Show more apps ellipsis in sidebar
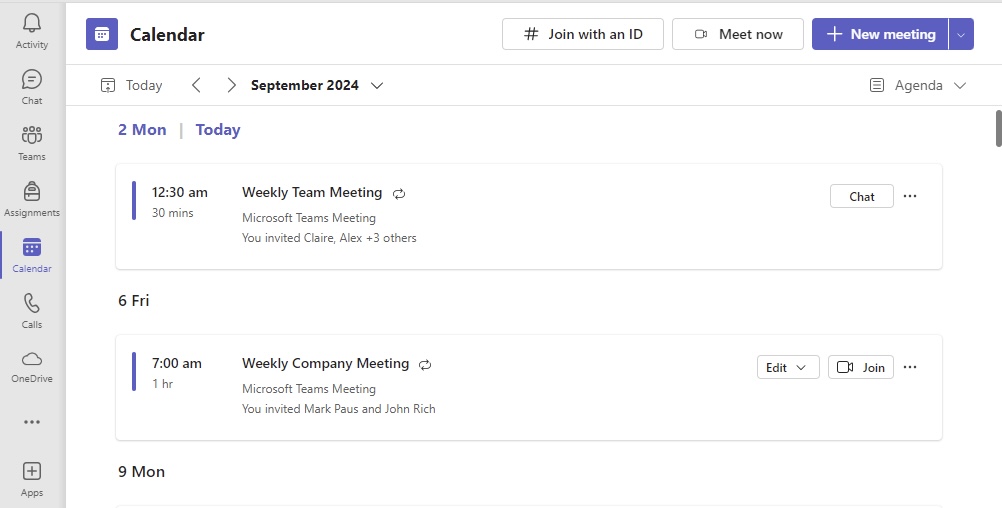 [31, 422]
